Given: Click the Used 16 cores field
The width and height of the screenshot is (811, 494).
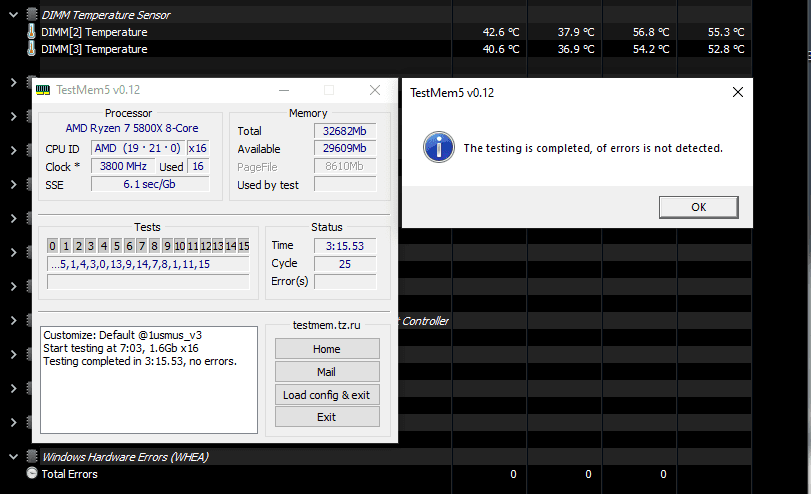Looking at the screenshot, I should point(198,166).
